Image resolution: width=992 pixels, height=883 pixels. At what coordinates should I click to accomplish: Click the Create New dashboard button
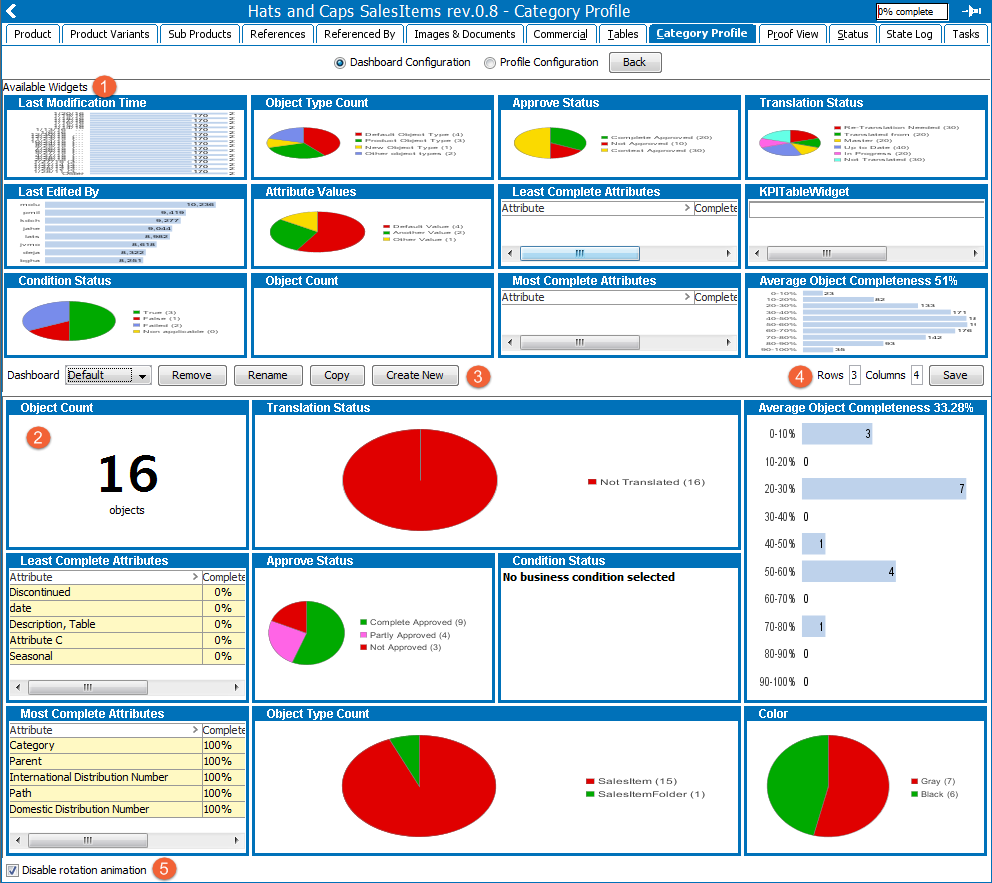point(415,375)
